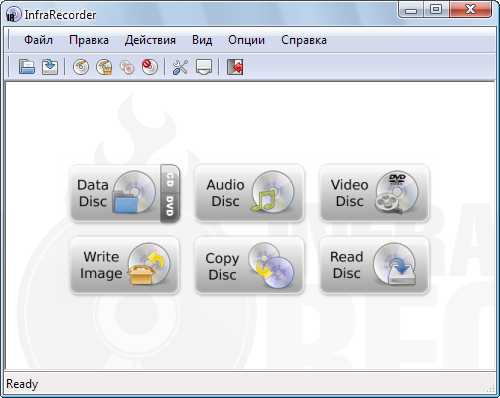The image size is (500, 398).
Task: Open the Правка menu
Action: 89,40
